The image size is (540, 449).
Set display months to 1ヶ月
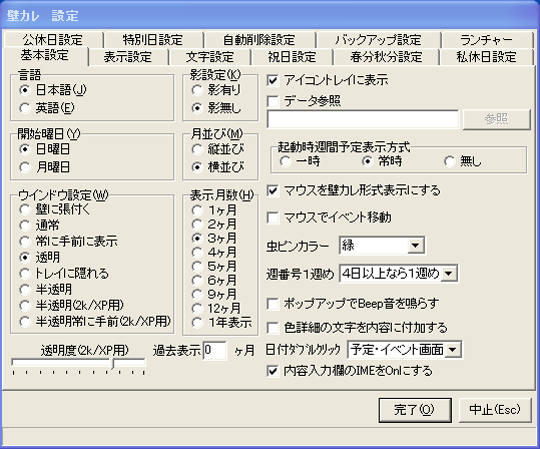tap(214, 210)
